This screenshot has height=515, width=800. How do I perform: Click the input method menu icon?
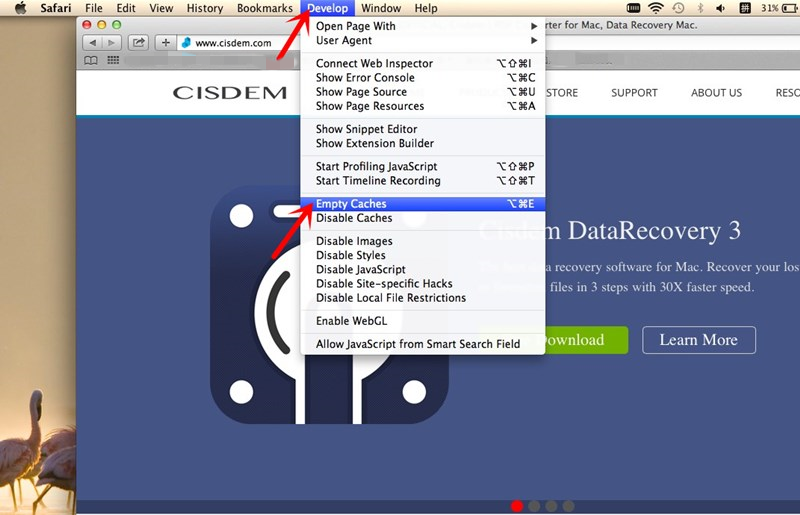point(745,8)
